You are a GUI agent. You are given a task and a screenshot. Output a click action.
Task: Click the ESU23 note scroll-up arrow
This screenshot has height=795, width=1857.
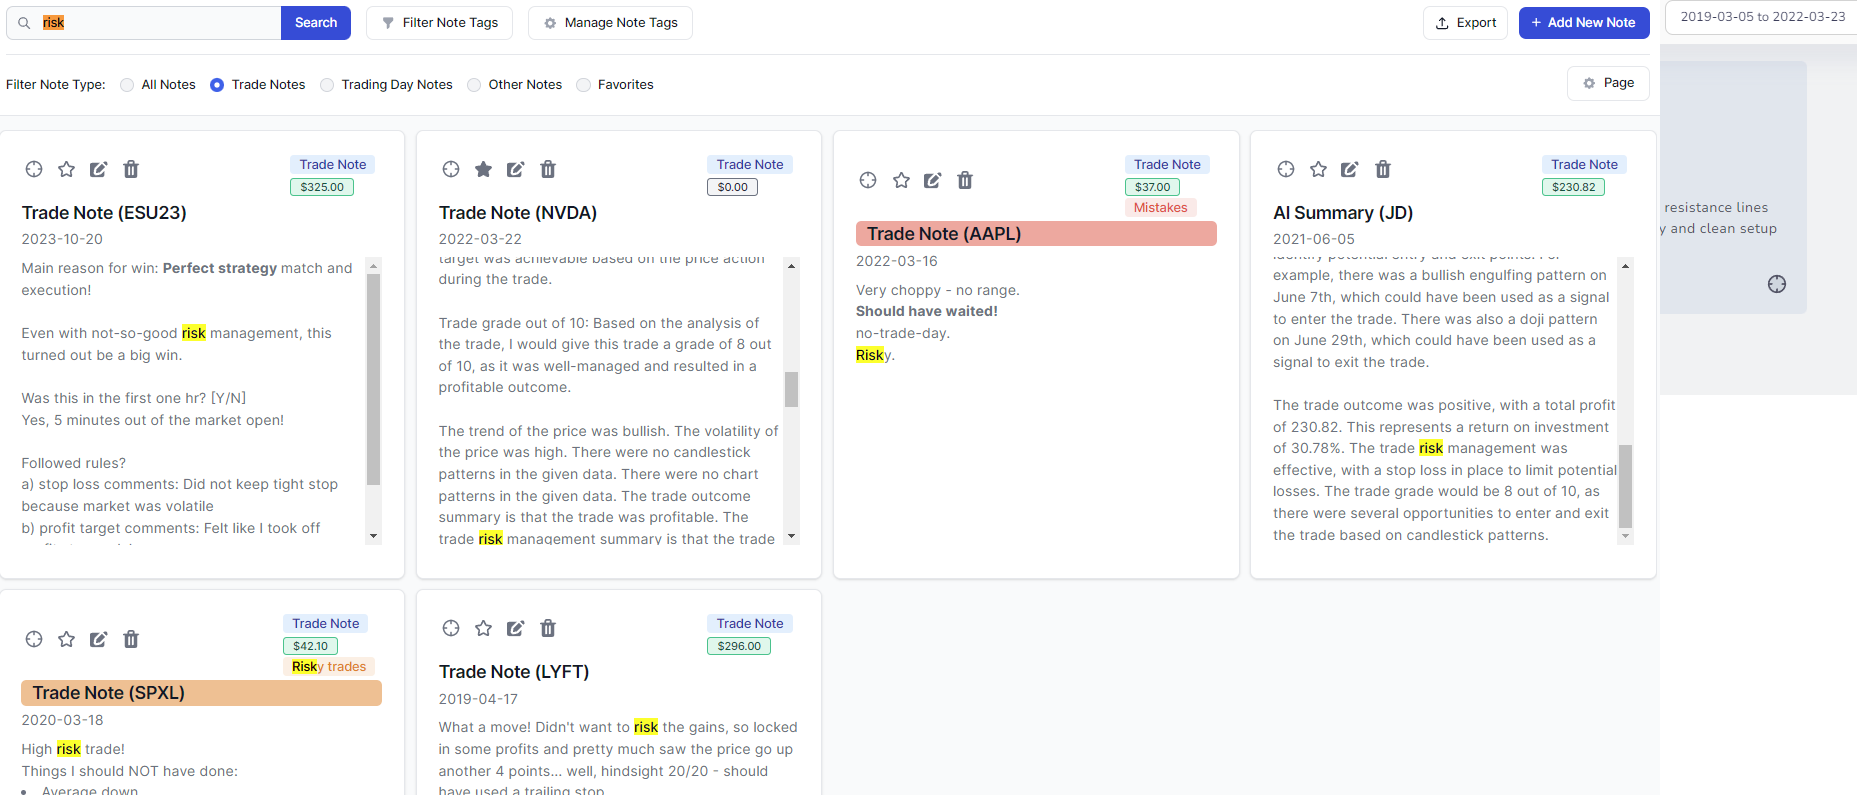tap(374, 265)
